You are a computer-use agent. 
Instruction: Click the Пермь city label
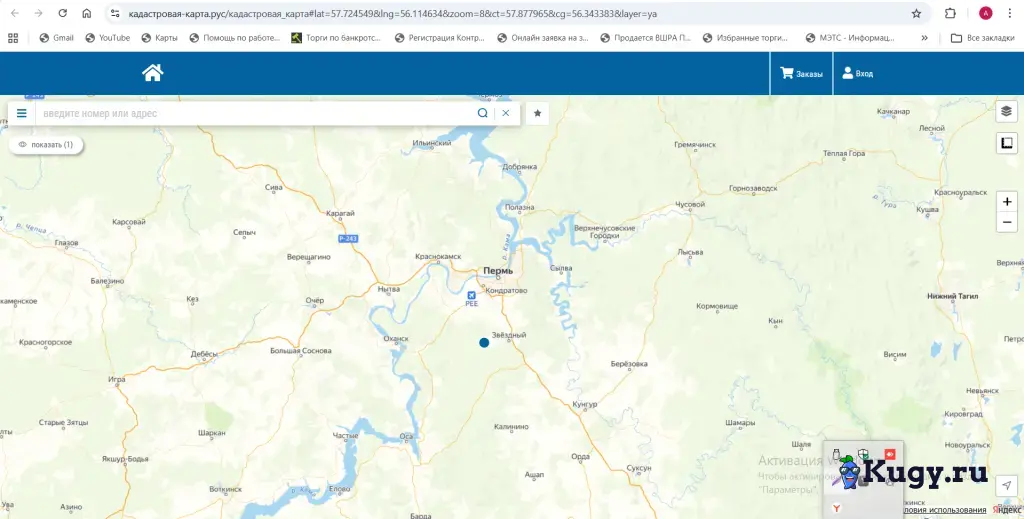(498, 271)
